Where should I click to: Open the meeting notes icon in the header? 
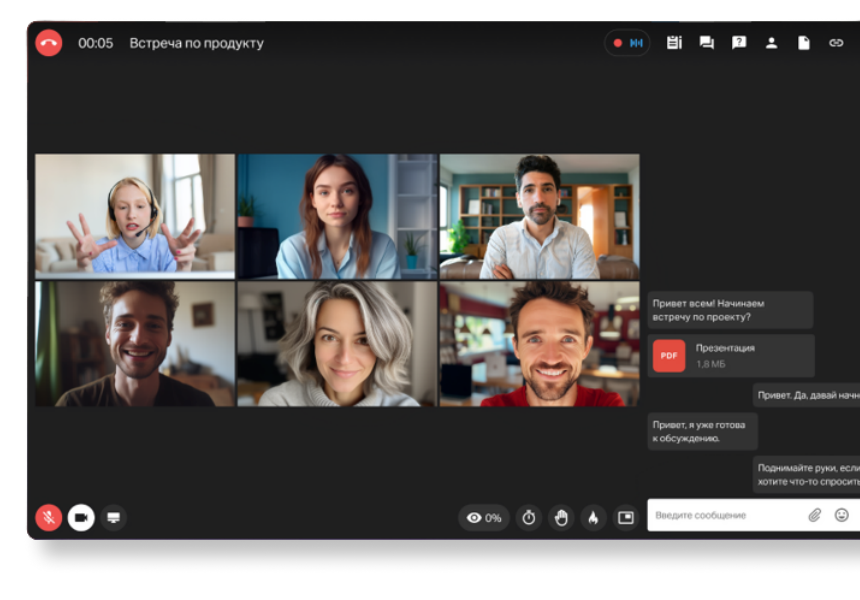(674, 43)
